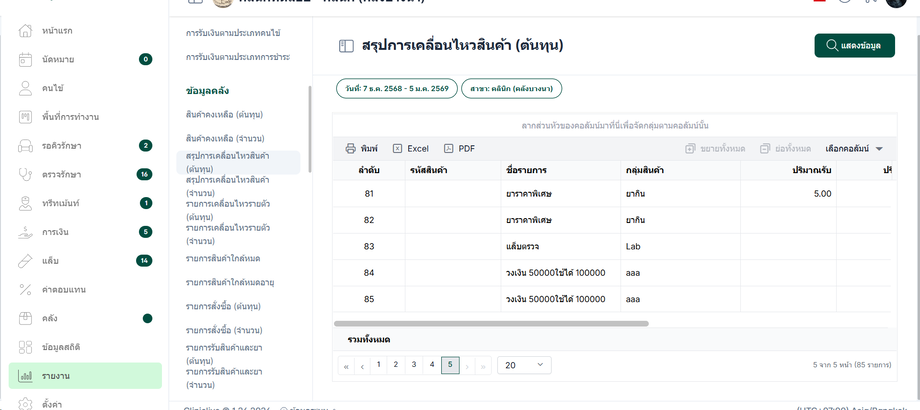The height and width of the screenshot is (410, 920).
Task: Click the ทรีทเม้นท์ treatment icon
Action: 25,203
